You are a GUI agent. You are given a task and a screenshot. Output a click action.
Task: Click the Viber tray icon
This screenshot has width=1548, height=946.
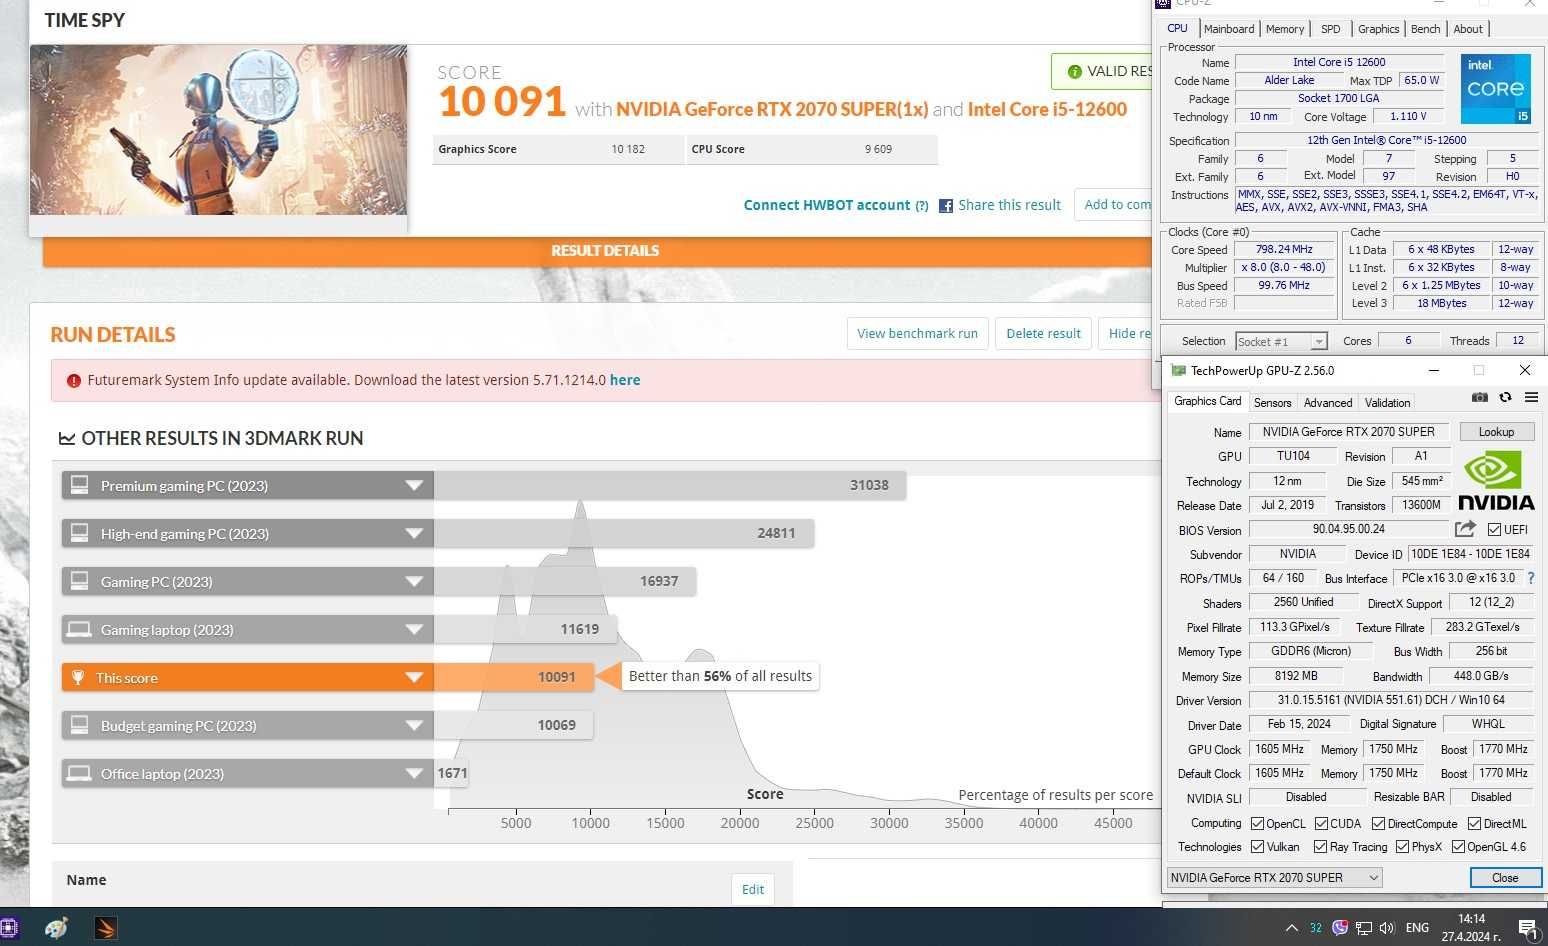tap(1340, 927)
